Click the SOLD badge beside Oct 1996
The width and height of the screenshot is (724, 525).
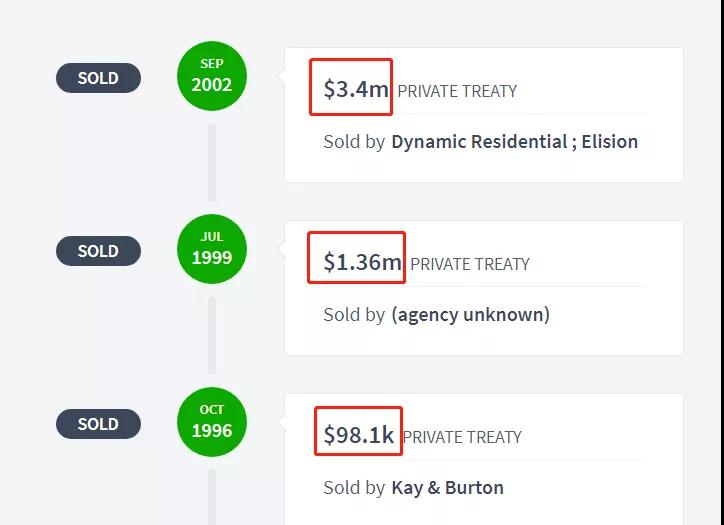98,424
